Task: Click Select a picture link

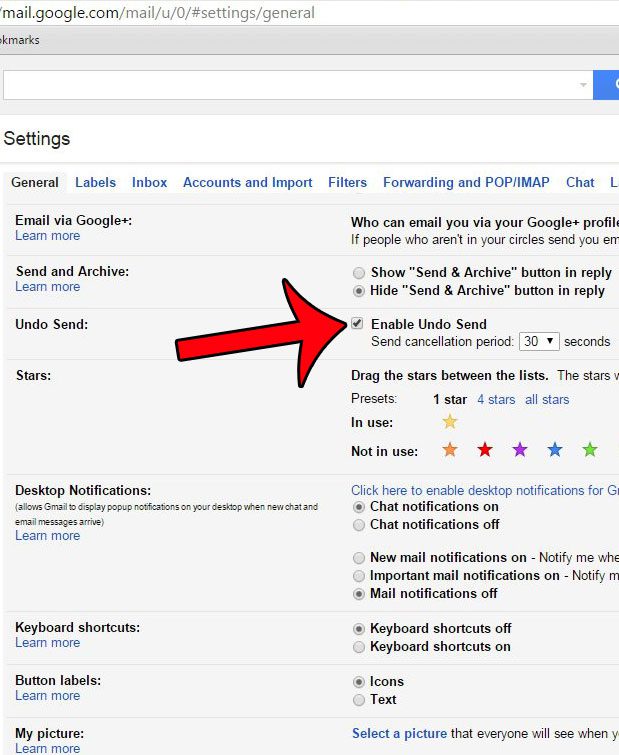Action: pos(397,734)
